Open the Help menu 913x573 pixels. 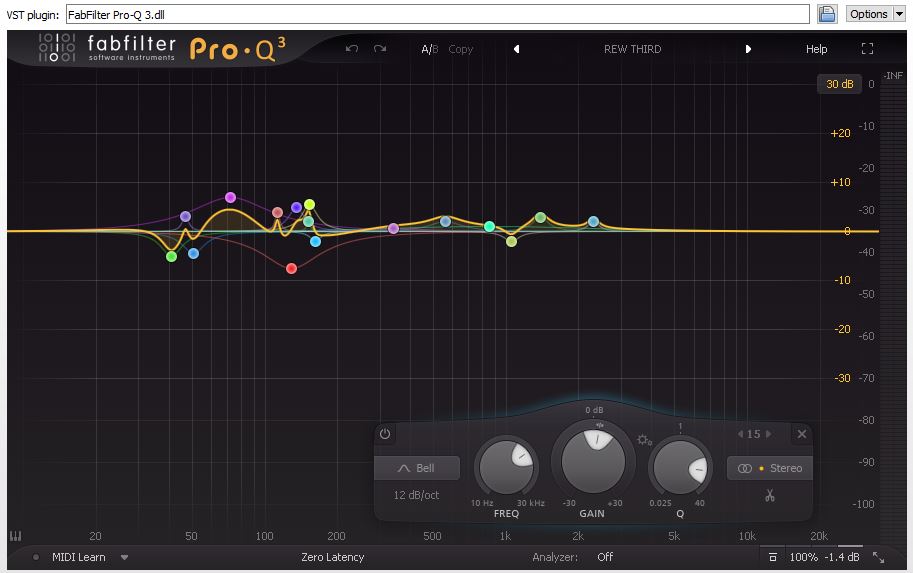[x=816, y=49]
